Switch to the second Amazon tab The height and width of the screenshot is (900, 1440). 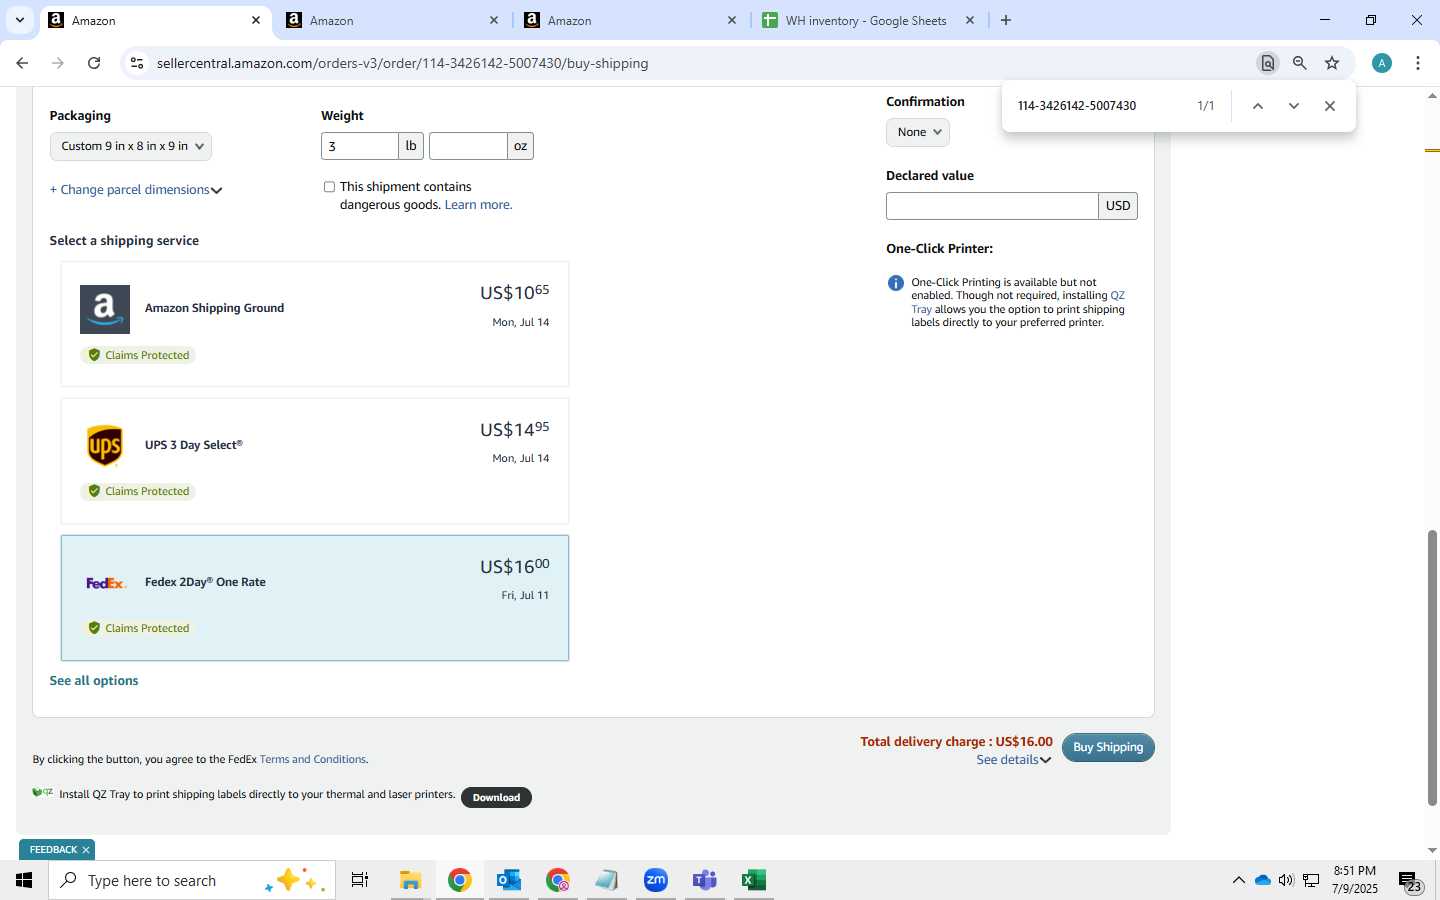394,20
